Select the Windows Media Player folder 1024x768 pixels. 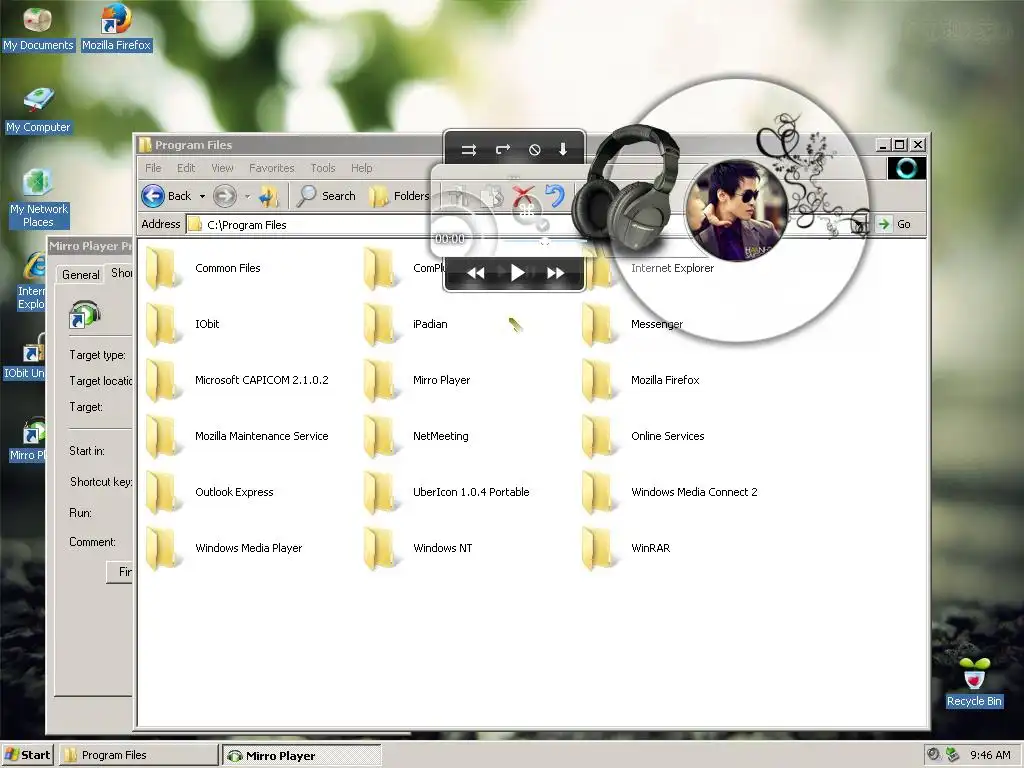coord(225,549)
